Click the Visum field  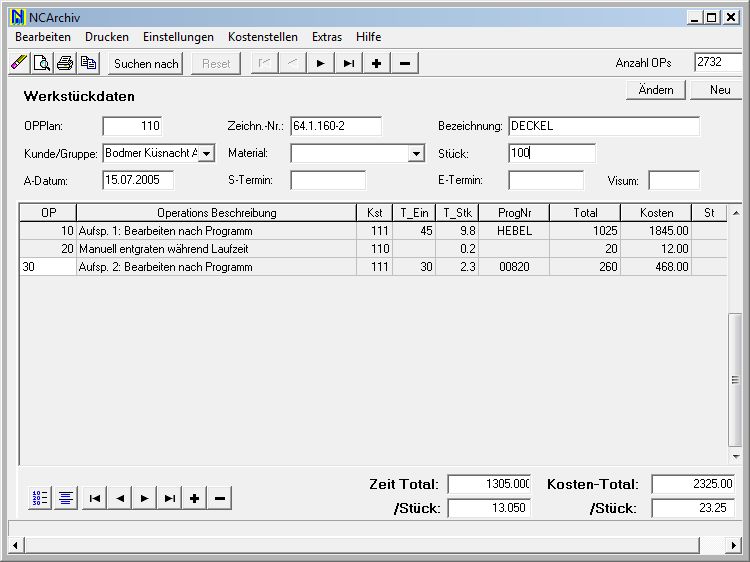point(674,180)
